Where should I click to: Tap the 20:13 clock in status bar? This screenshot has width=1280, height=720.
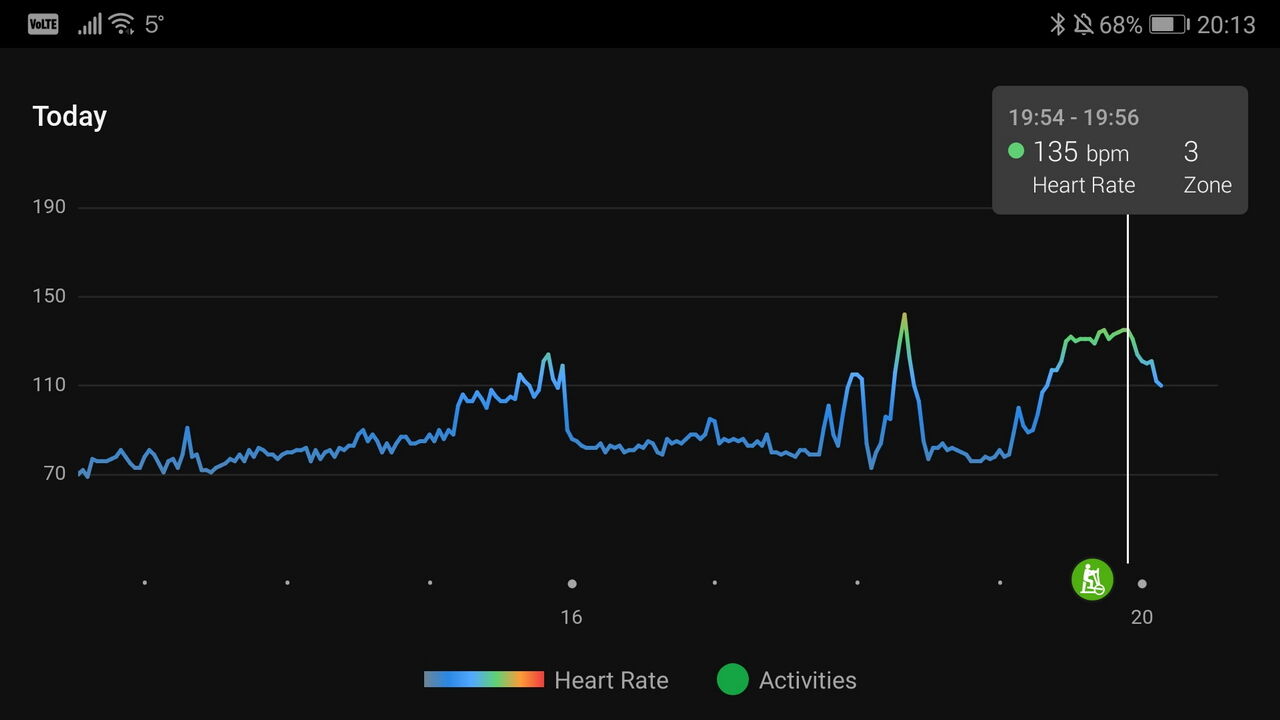pyautogui.click(x=1226, y=25)
